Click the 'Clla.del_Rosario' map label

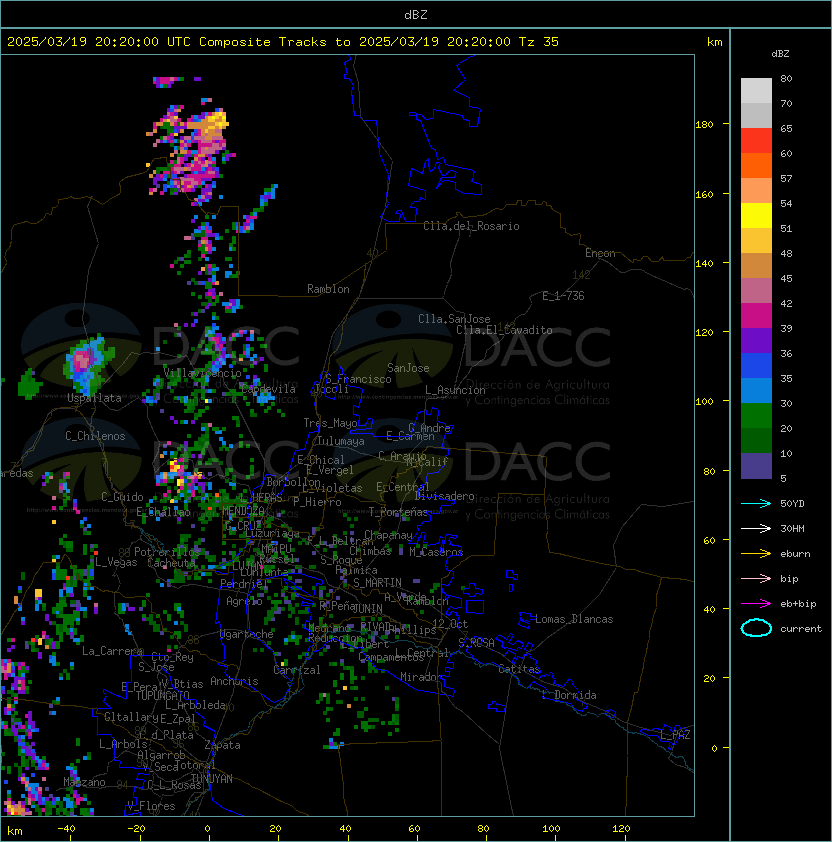coord(471,226)
